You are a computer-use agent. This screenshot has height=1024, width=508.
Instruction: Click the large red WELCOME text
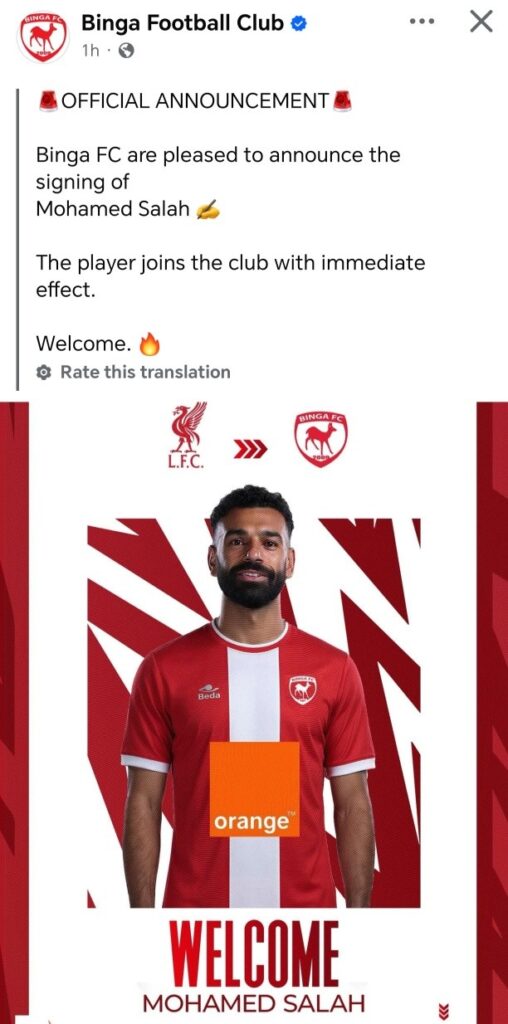point(254,957)
